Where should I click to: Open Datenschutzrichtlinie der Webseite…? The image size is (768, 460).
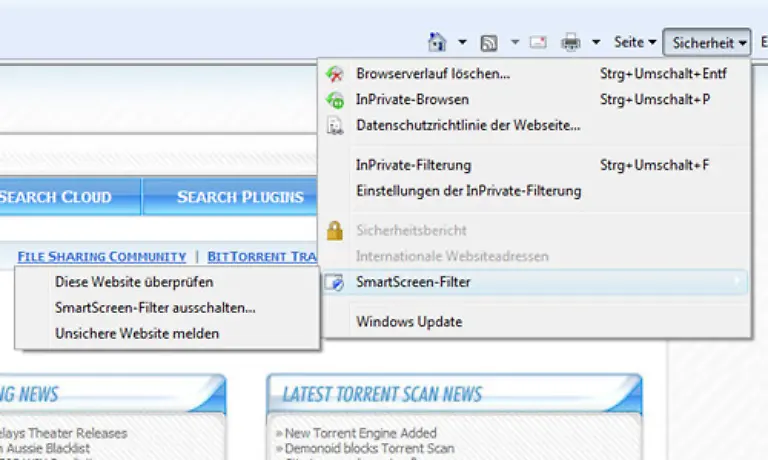click(x=535, y=125)
